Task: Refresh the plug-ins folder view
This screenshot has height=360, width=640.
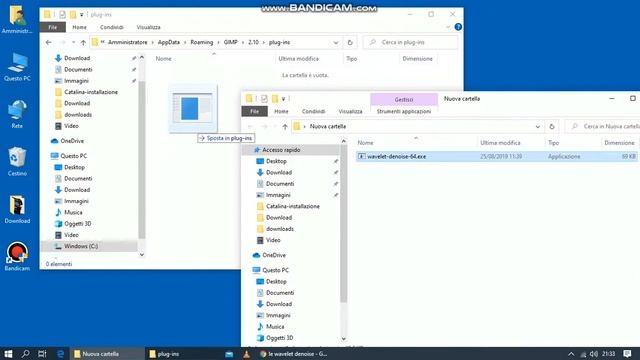Action: 350,42
